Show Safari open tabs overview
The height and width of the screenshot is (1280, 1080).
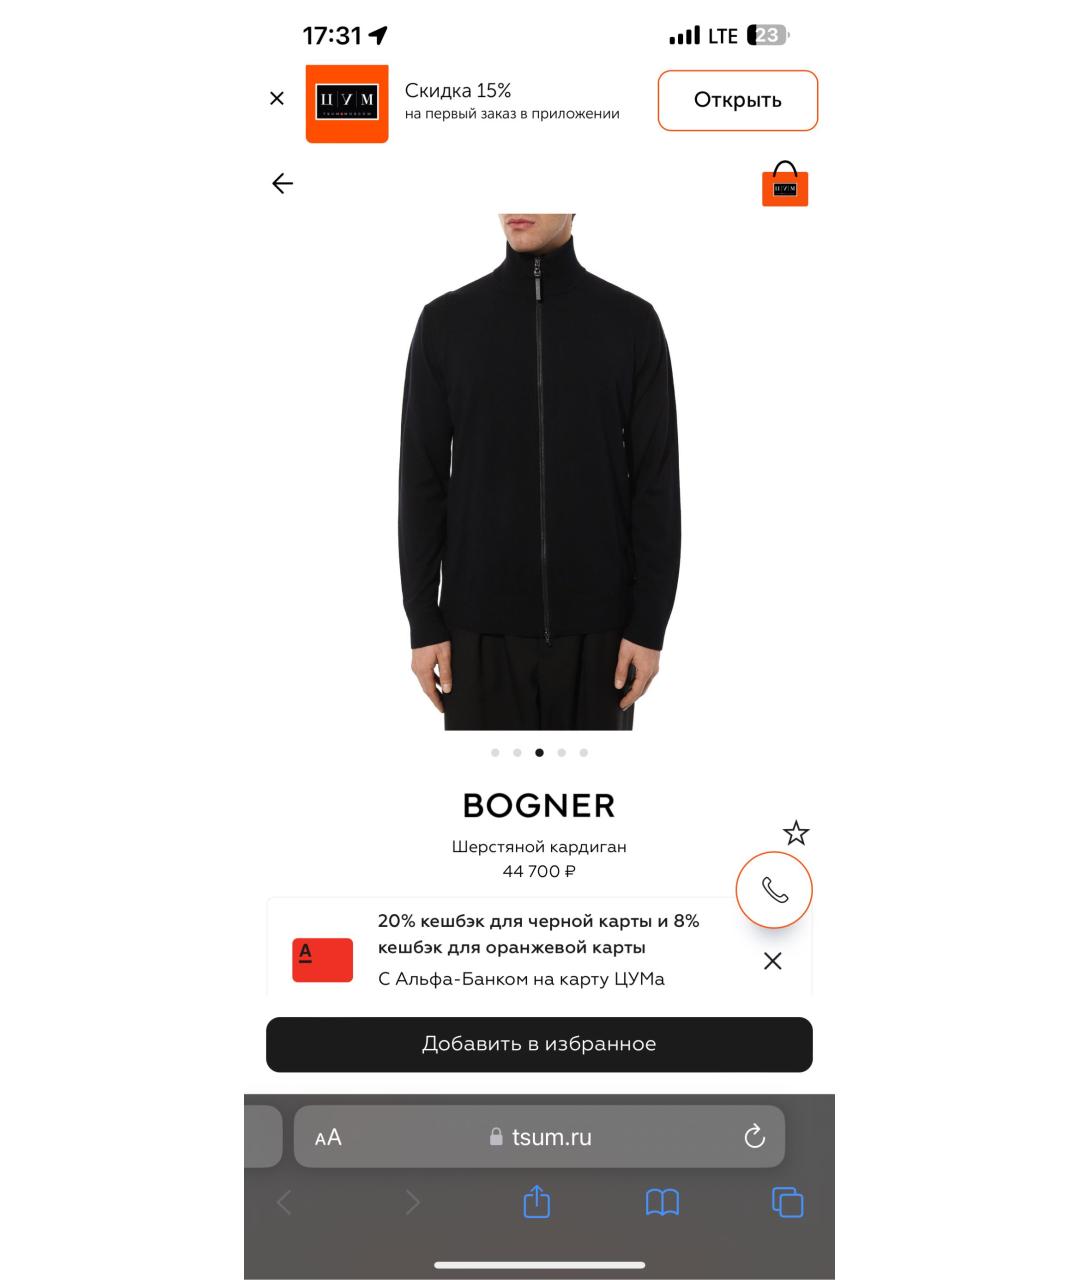coord(788,1202)
